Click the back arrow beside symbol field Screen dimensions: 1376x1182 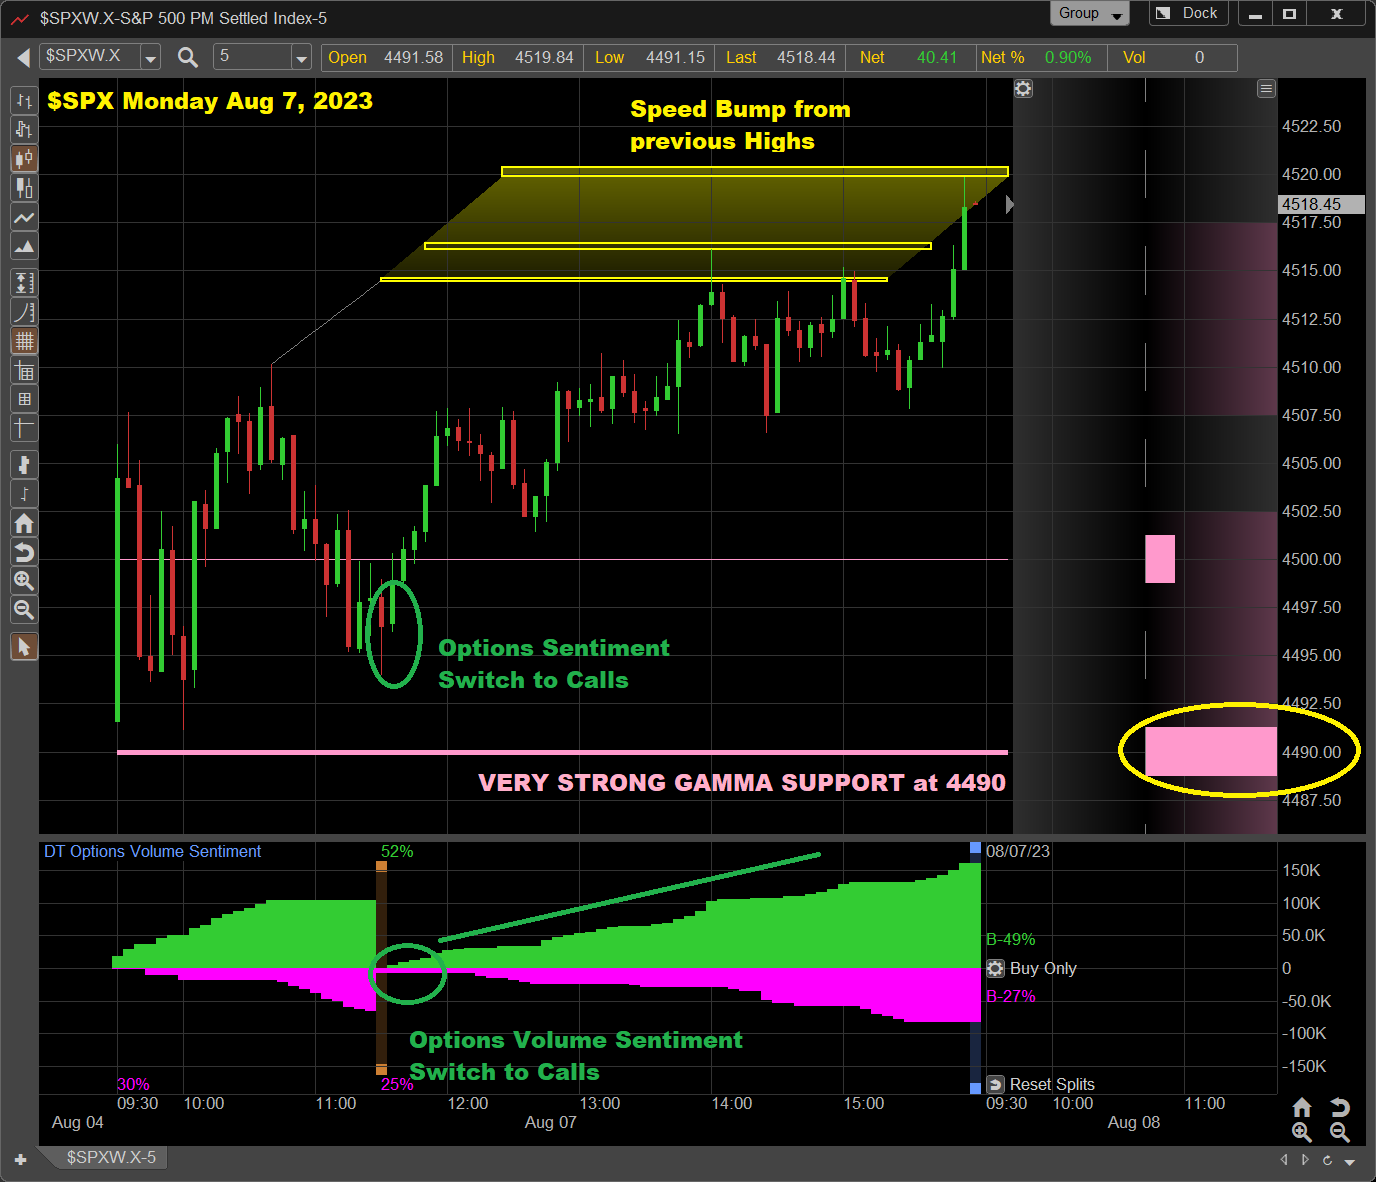(22, 58)
